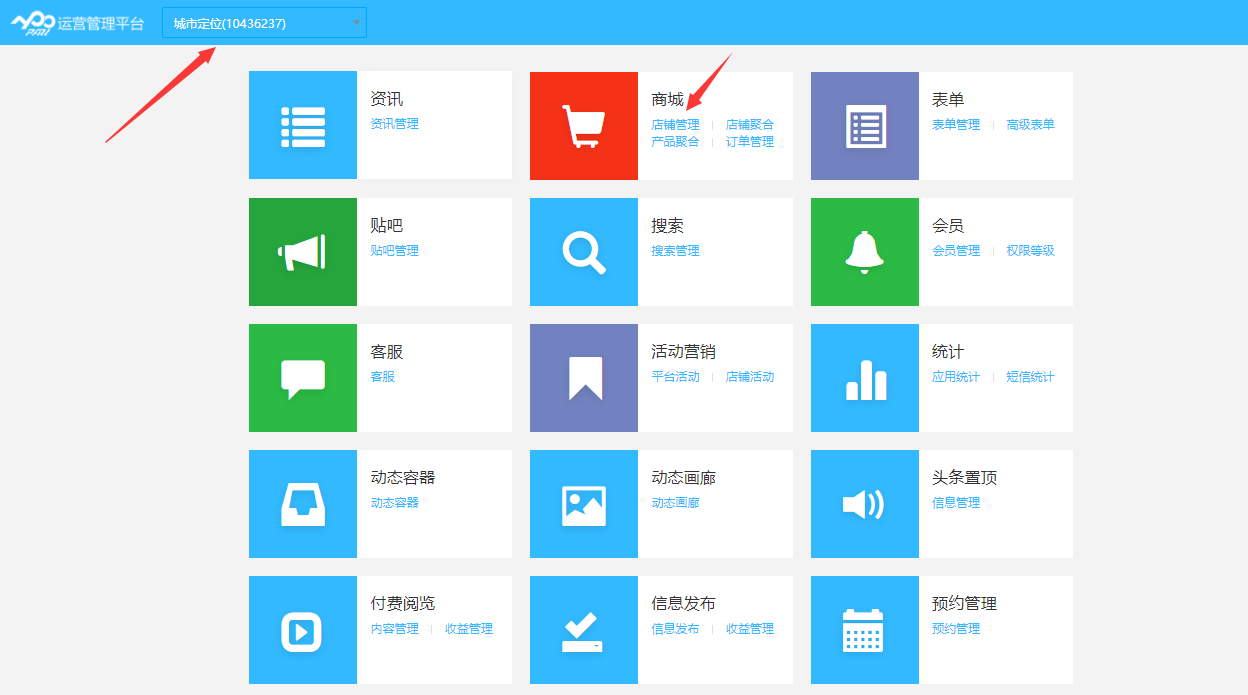Select the magnifier 搜索 icon

583,252
